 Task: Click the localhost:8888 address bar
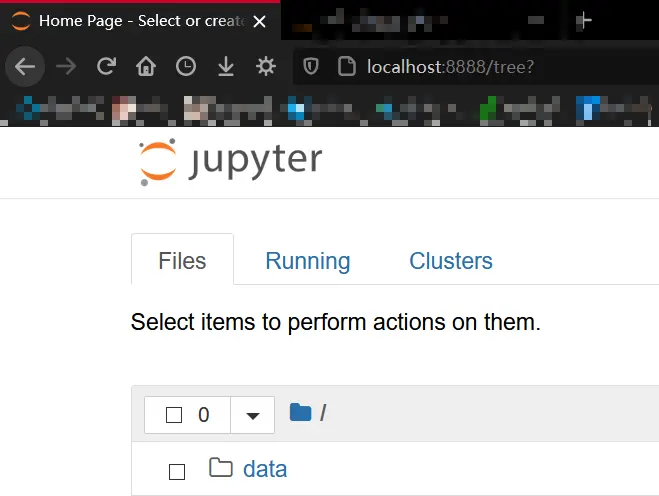pyautogui.click(x=450, y=67)
